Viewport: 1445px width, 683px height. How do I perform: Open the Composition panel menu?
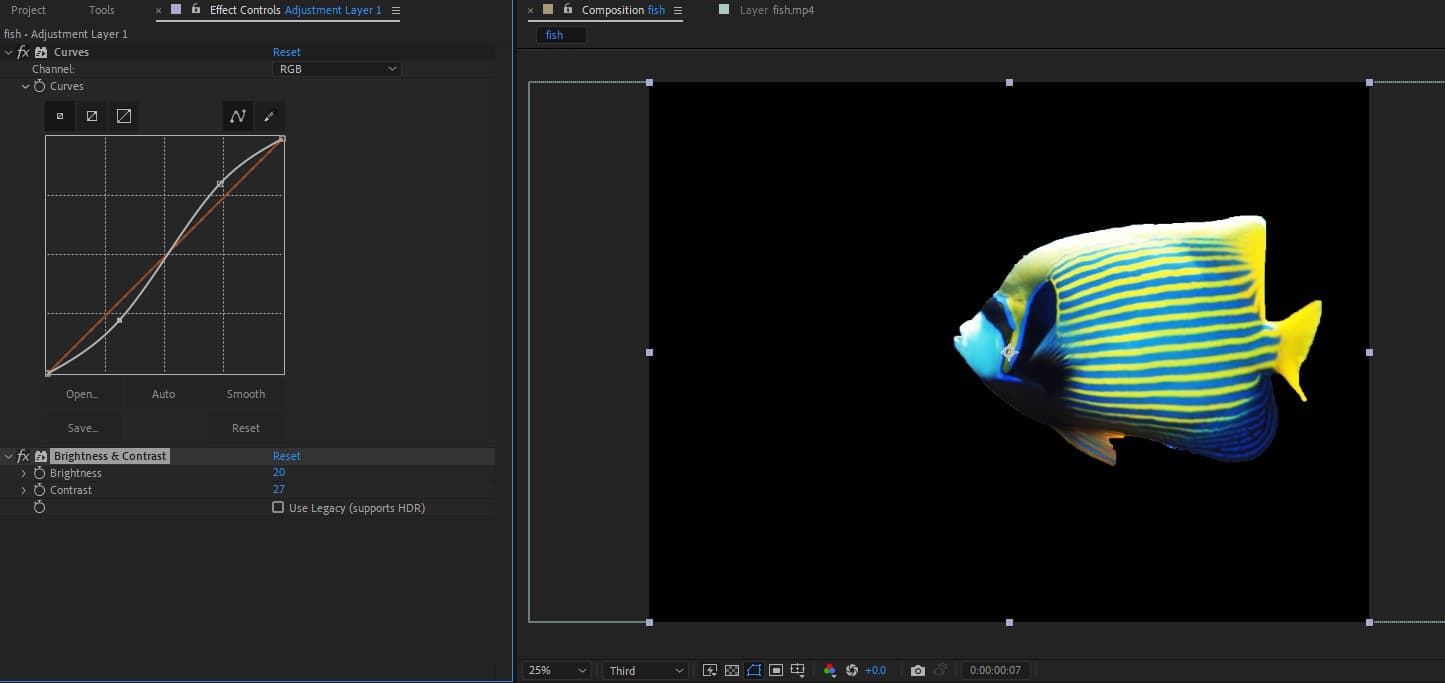click(678, 10)
